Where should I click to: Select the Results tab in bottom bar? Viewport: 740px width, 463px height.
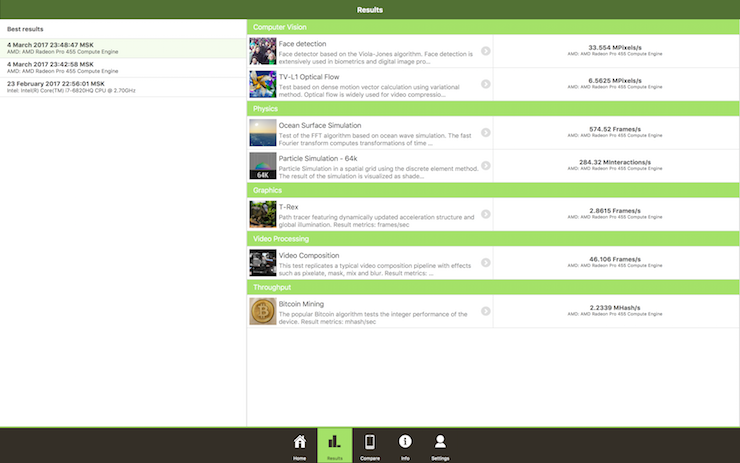[335, 446]
